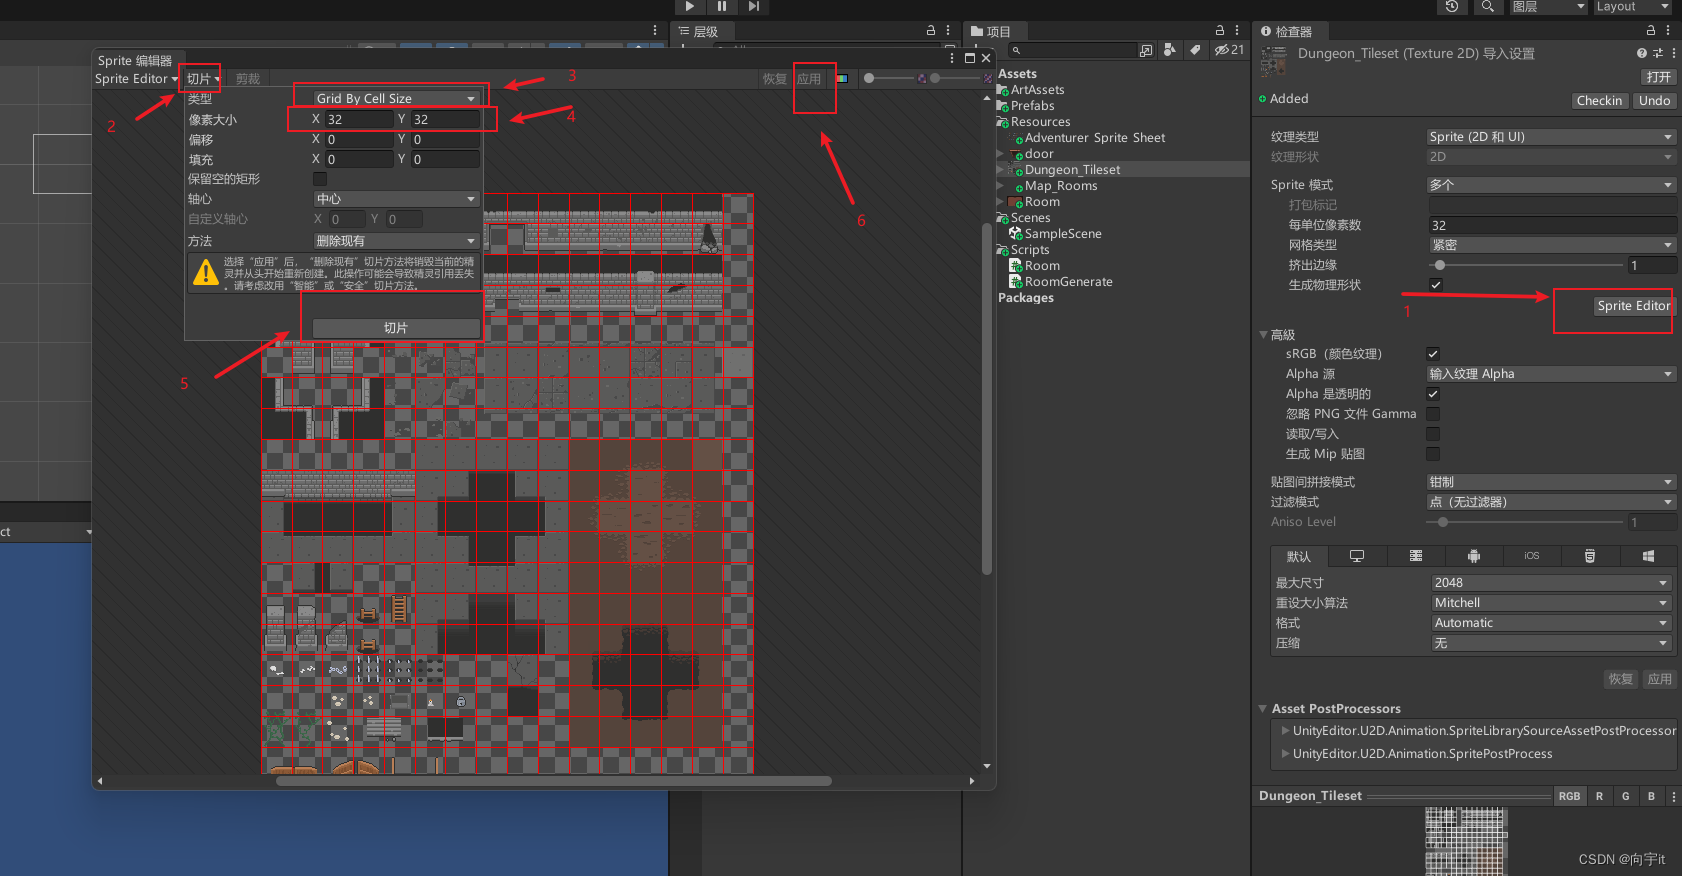Open the 轴心 pivot dropdown showing 中心
The height and width of the screenshot is (876, 1682).
396,199
